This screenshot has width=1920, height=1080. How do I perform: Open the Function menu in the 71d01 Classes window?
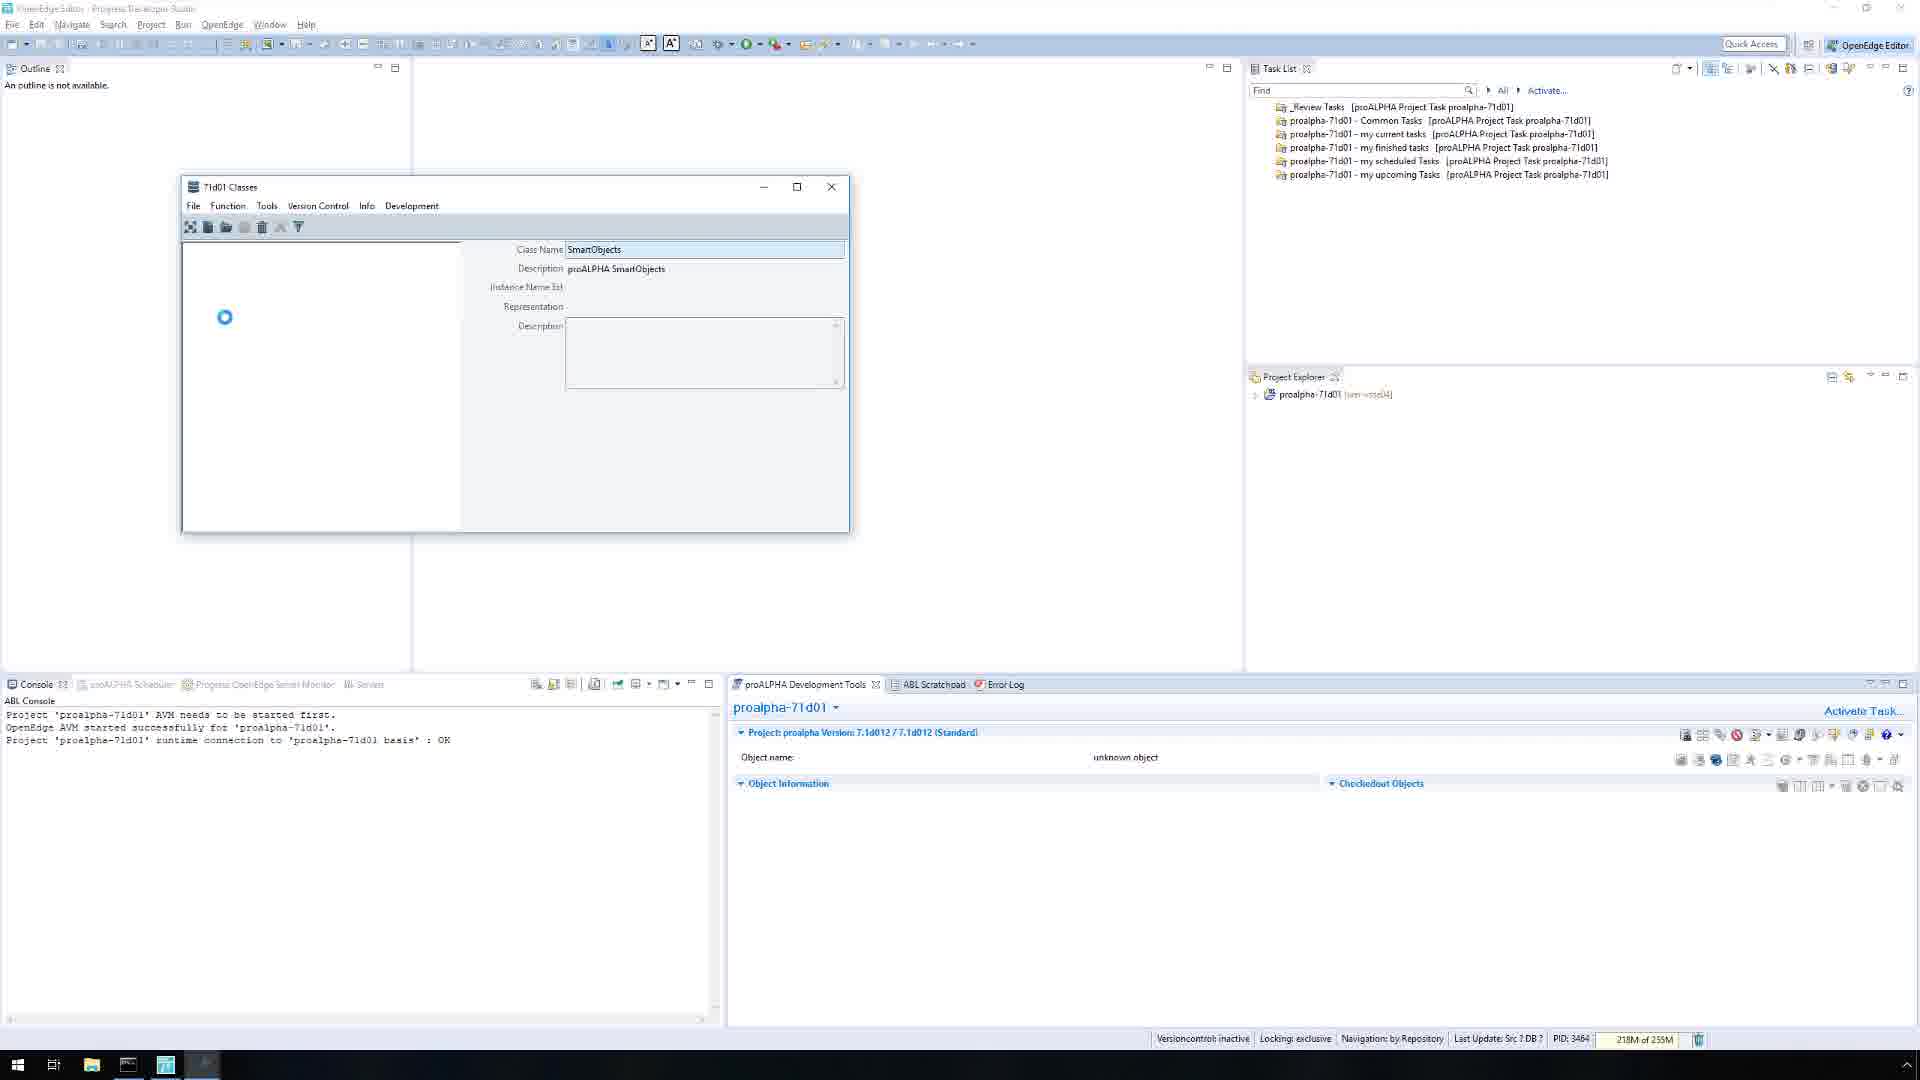228,206
